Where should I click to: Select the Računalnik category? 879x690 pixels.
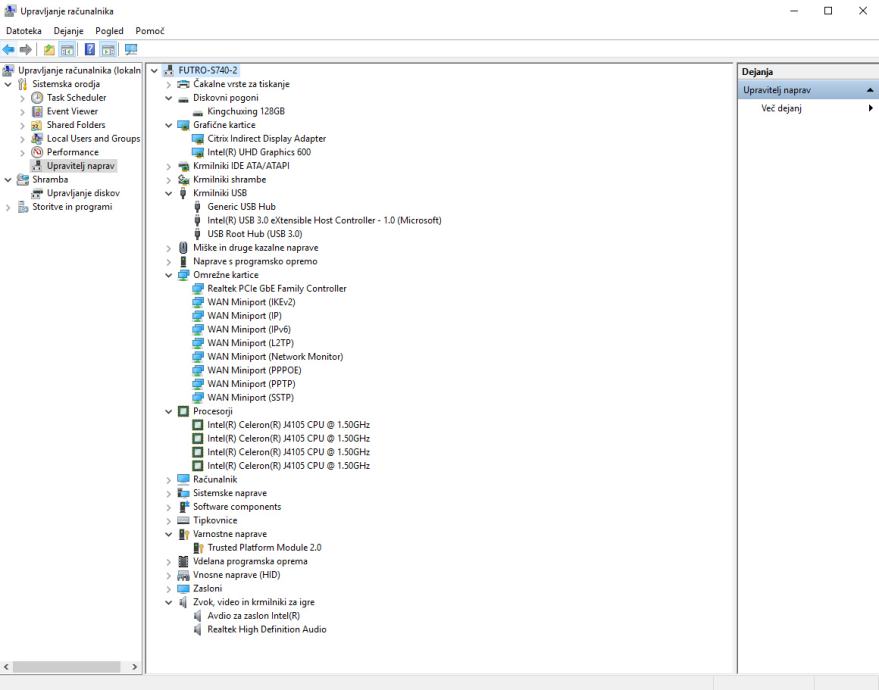click(x=215, y=479)
